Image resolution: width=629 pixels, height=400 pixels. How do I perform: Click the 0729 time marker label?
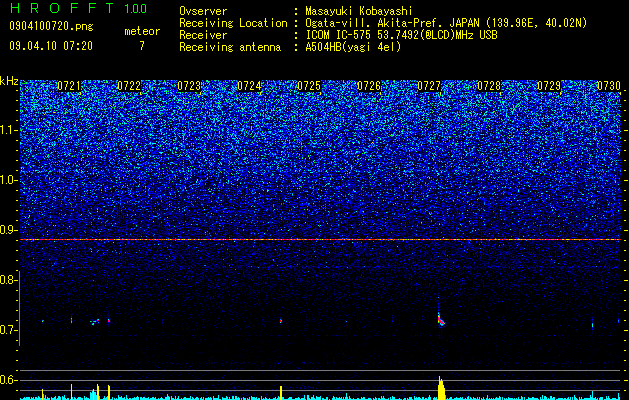(549, 86)
